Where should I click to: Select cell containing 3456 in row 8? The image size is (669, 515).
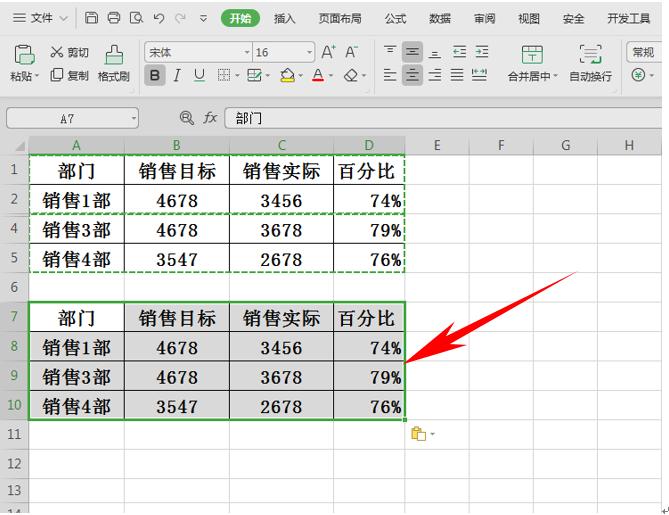[x=281, y=347]
